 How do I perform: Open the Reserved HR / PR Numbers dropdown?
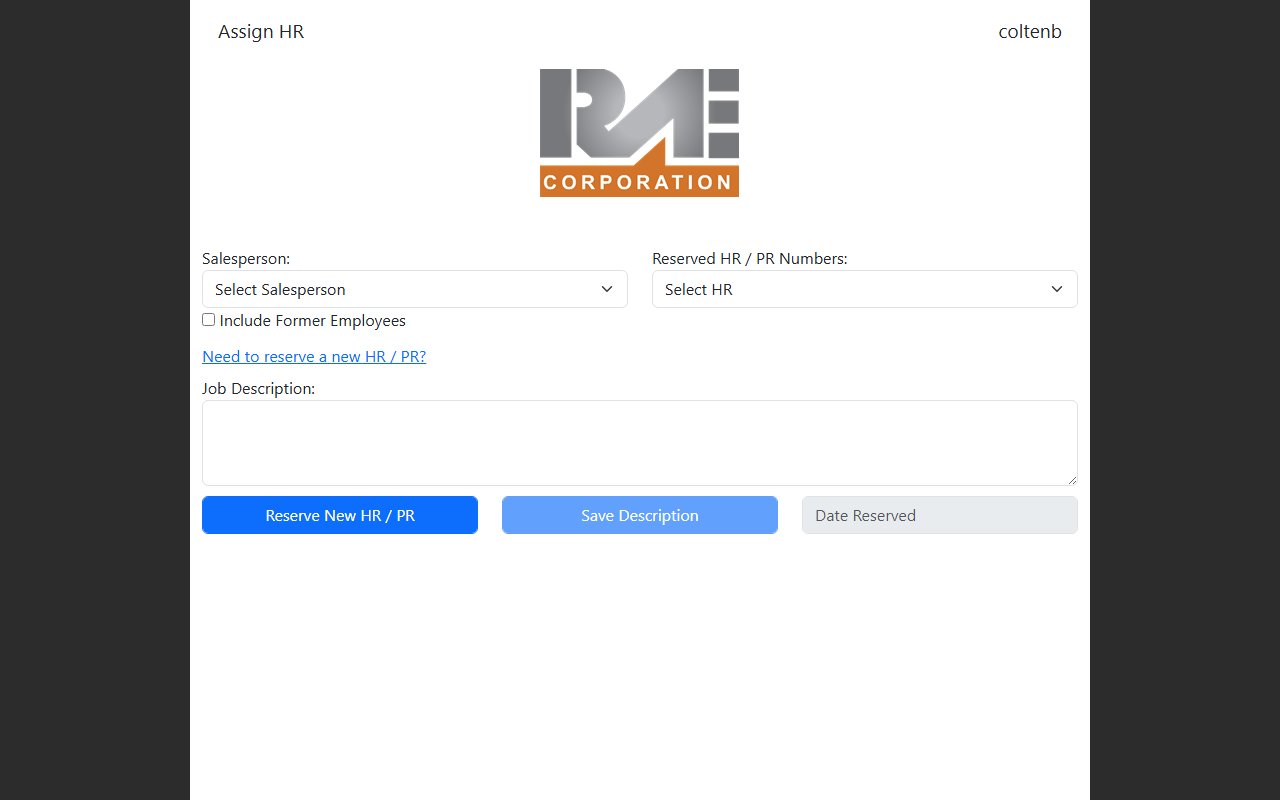(x=865, y=289)
